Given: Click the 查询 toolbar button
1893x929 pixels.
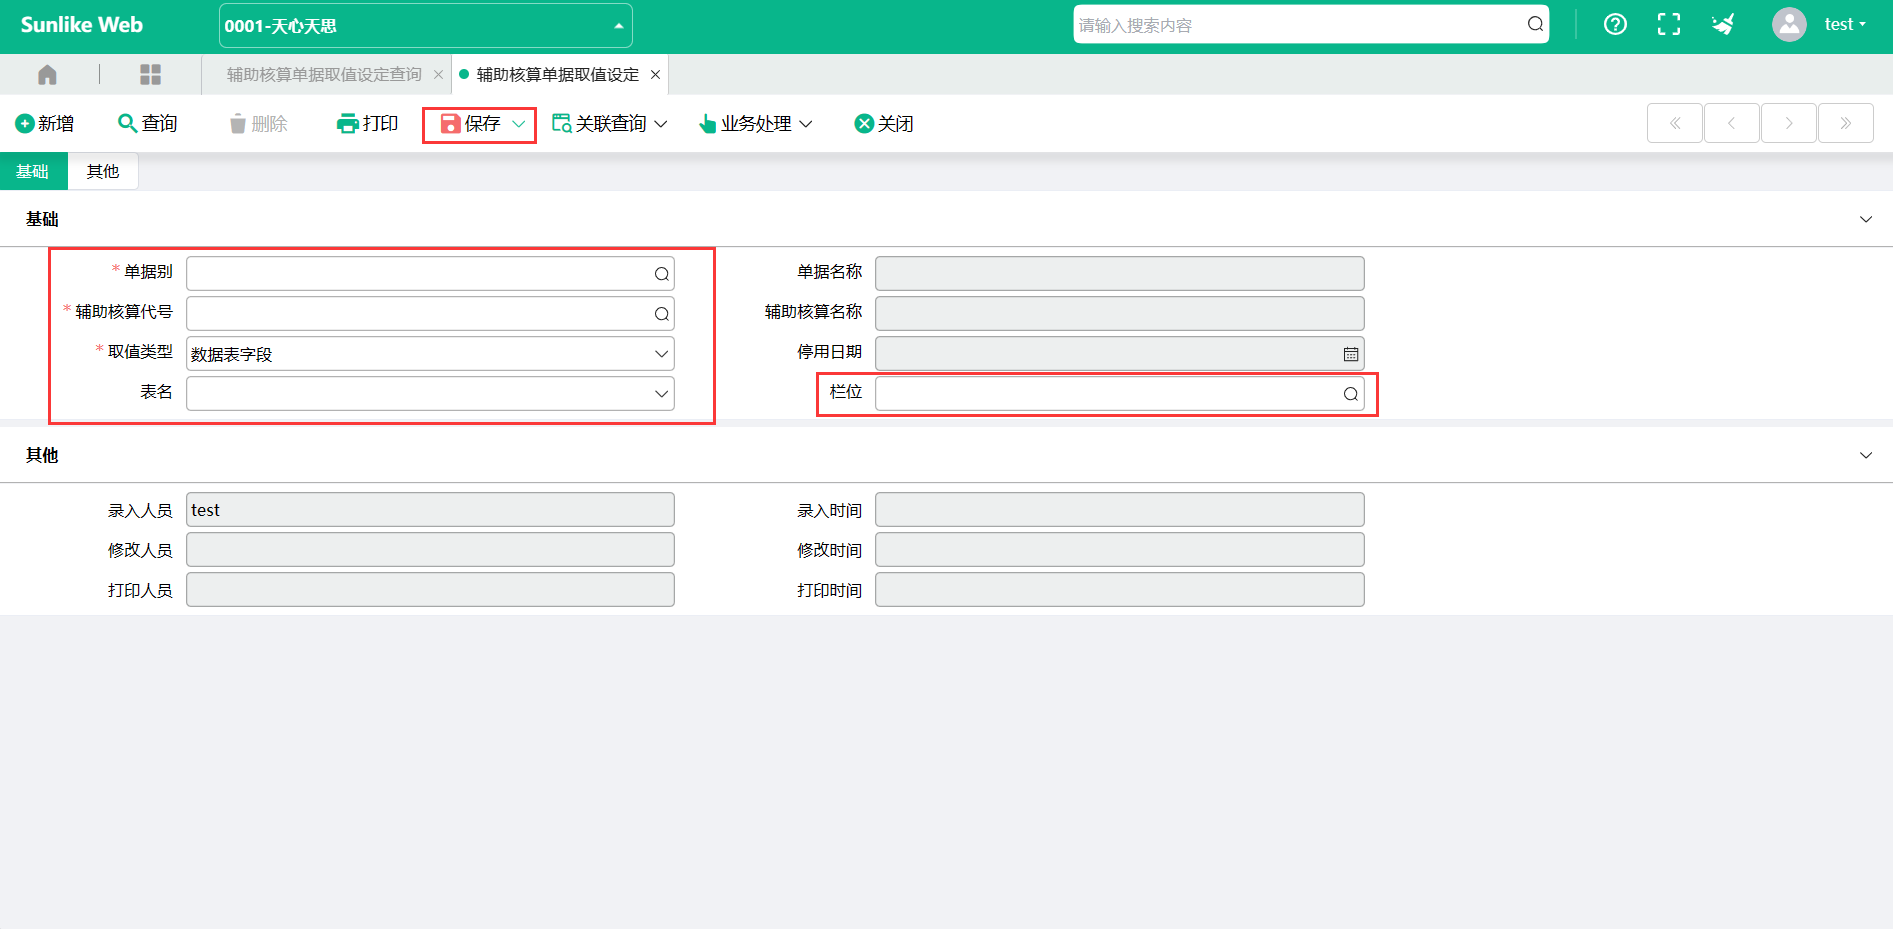Looking at the screenshot, I should tap(148, 123).
